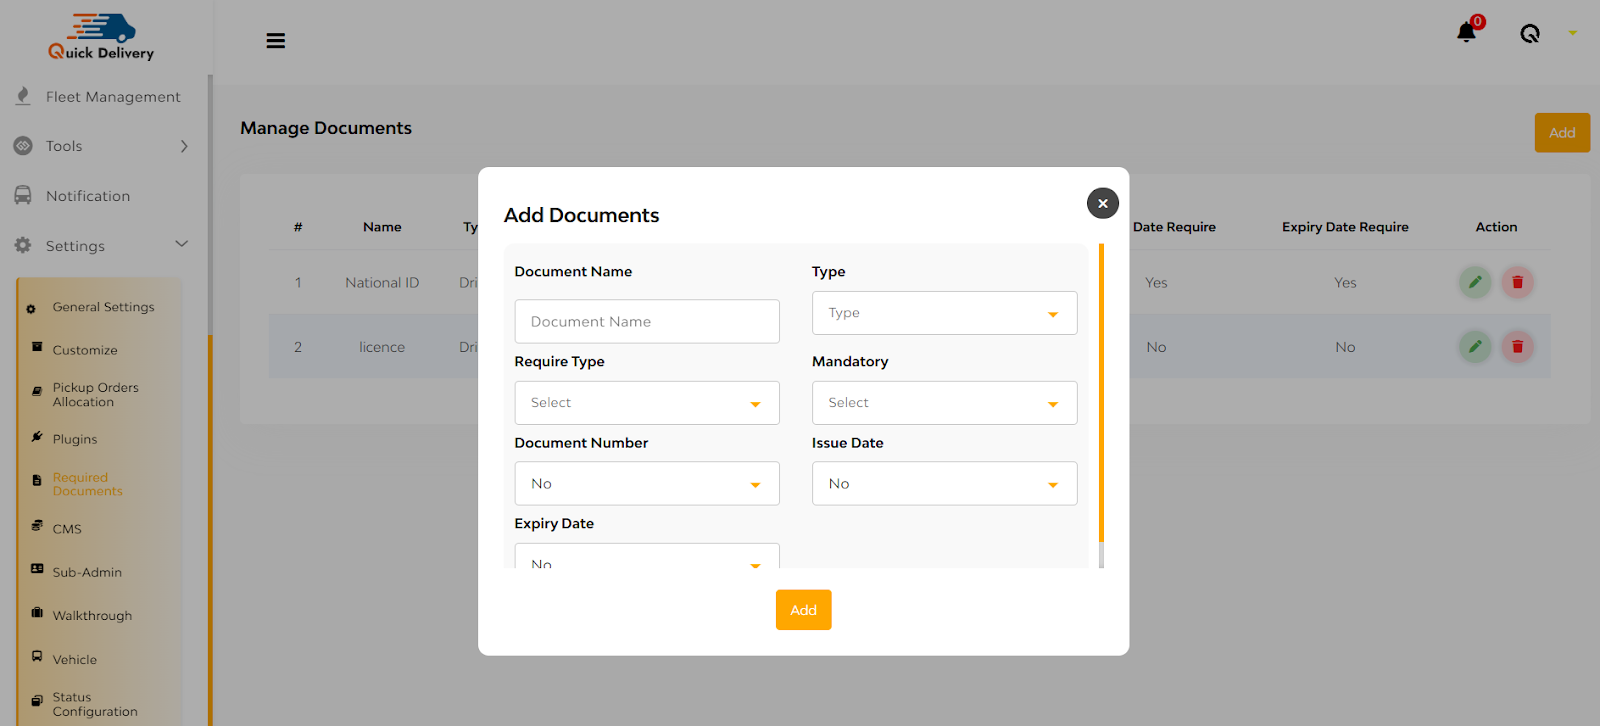This screenshot has height=726, width=1600.
Task: Open the notification bell icon
Action: click(x=1466, y=32)
